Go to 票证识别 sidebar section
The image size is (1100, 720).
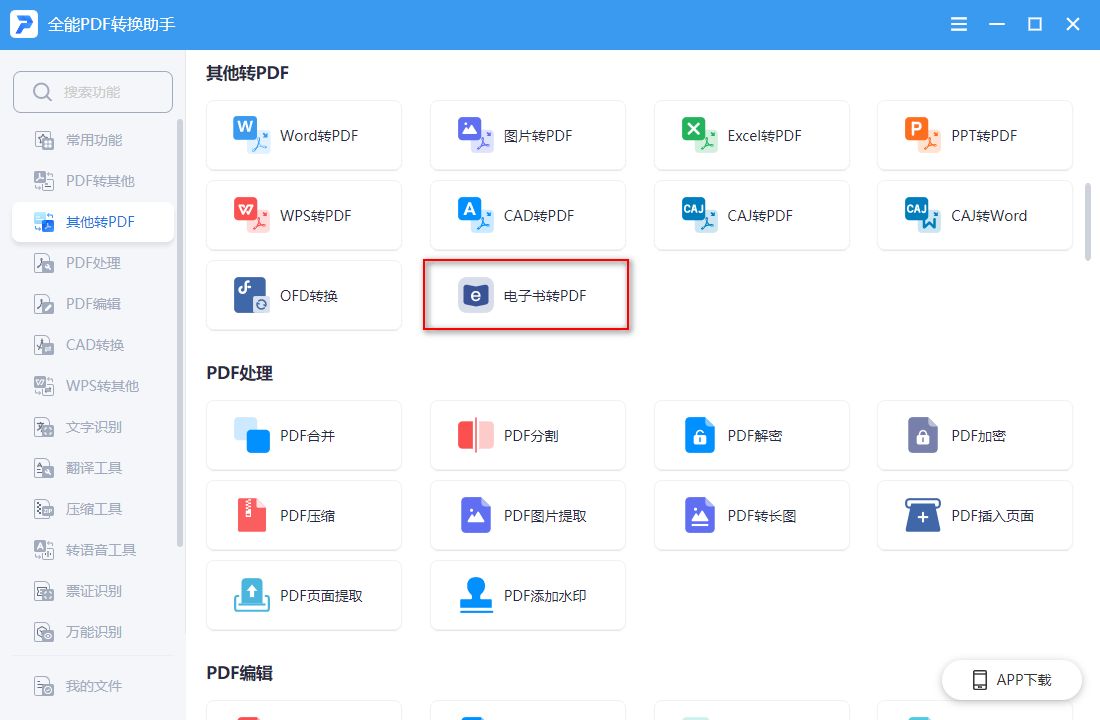pos(93,591)
